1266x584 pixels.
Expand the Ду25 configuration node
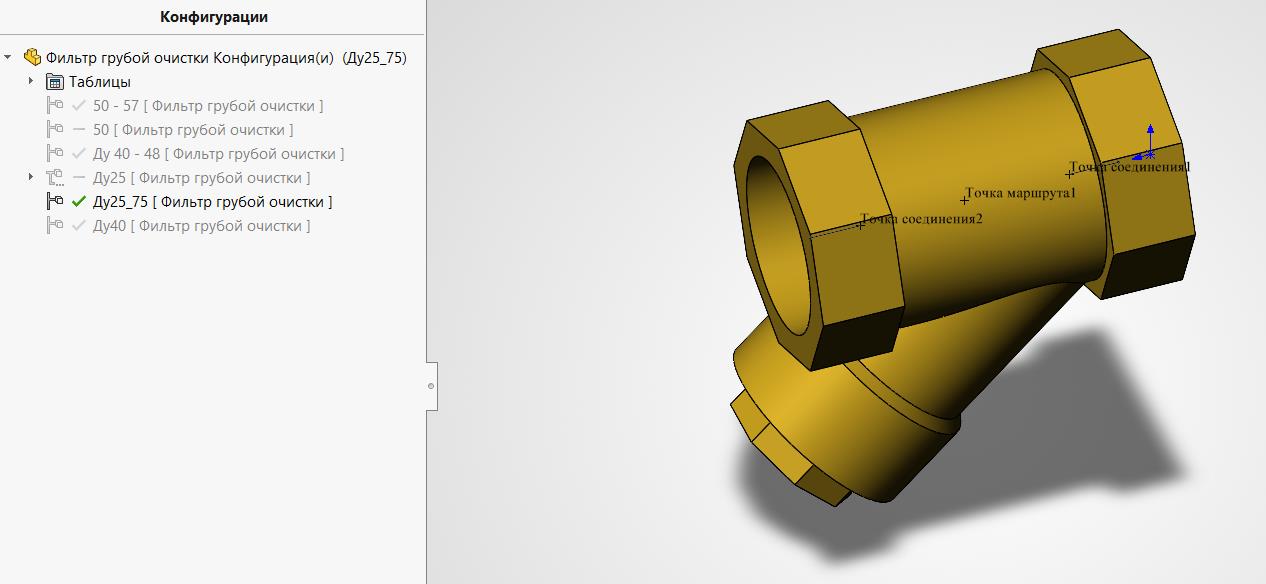[31, 177]
